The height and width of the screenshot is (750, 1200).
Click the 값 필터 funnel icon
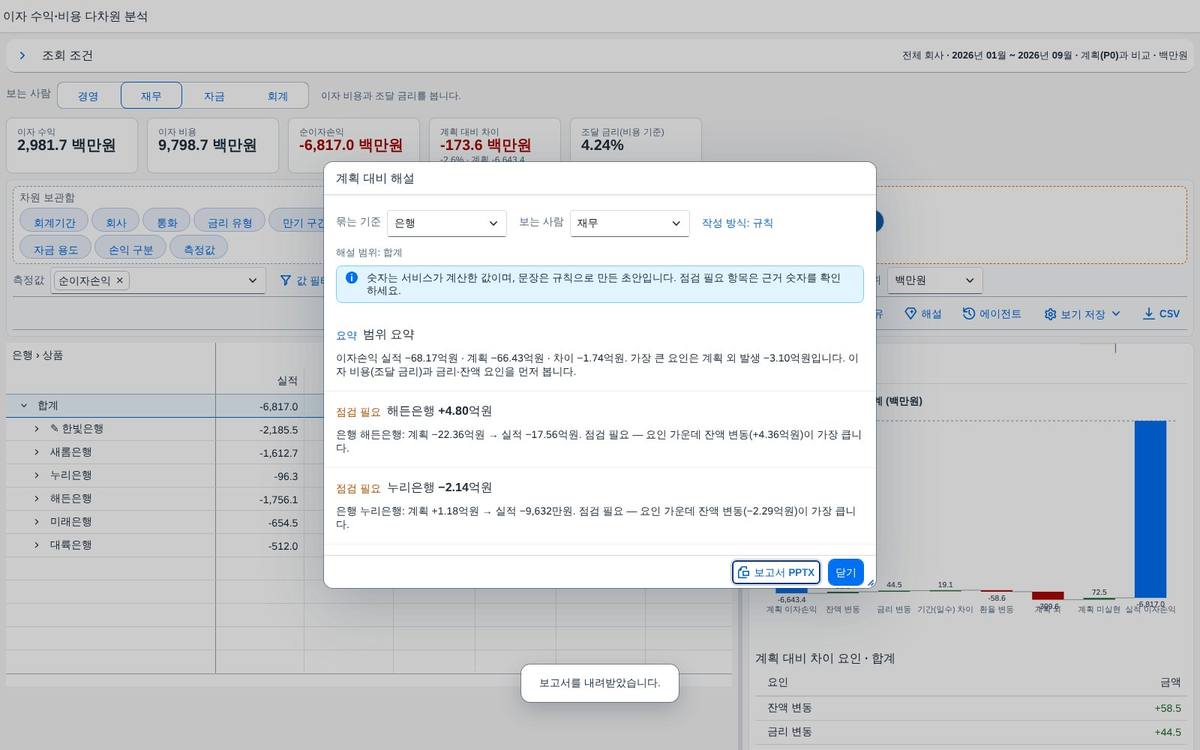pos(285,281)
